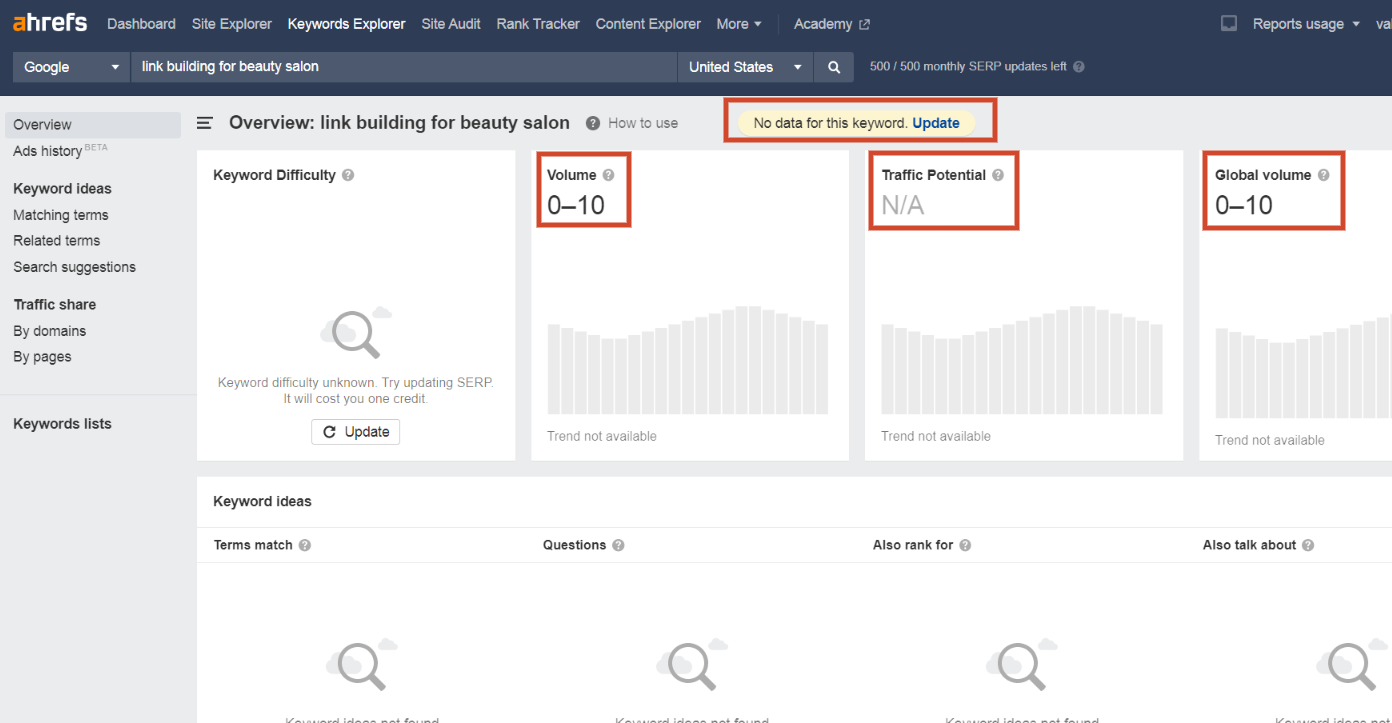This screenshot has width=1392, height=723.
Task: Click the help icon next to Keyword Difficulty
Action: (348, 175)
